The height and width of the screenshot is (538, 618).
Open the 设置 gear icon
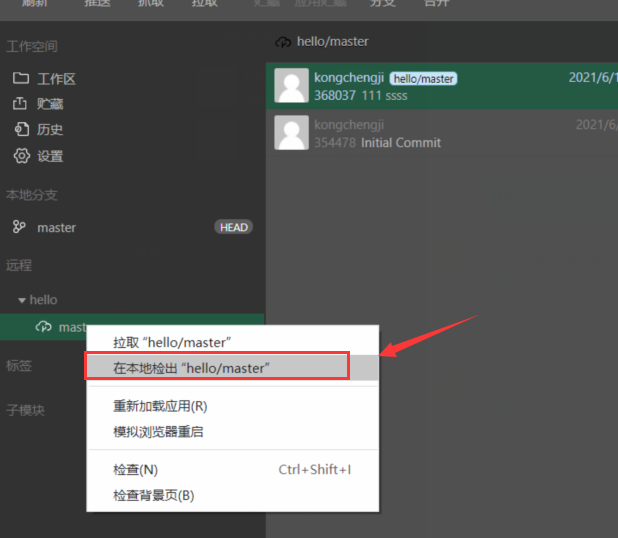coord(21,156)
